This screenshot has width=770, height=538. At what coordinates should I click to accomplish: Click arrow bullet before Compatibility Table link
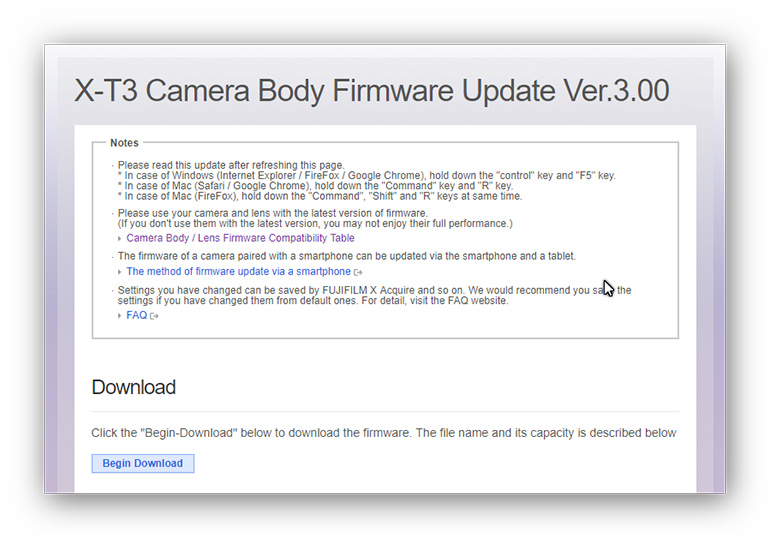pos(120,239)
